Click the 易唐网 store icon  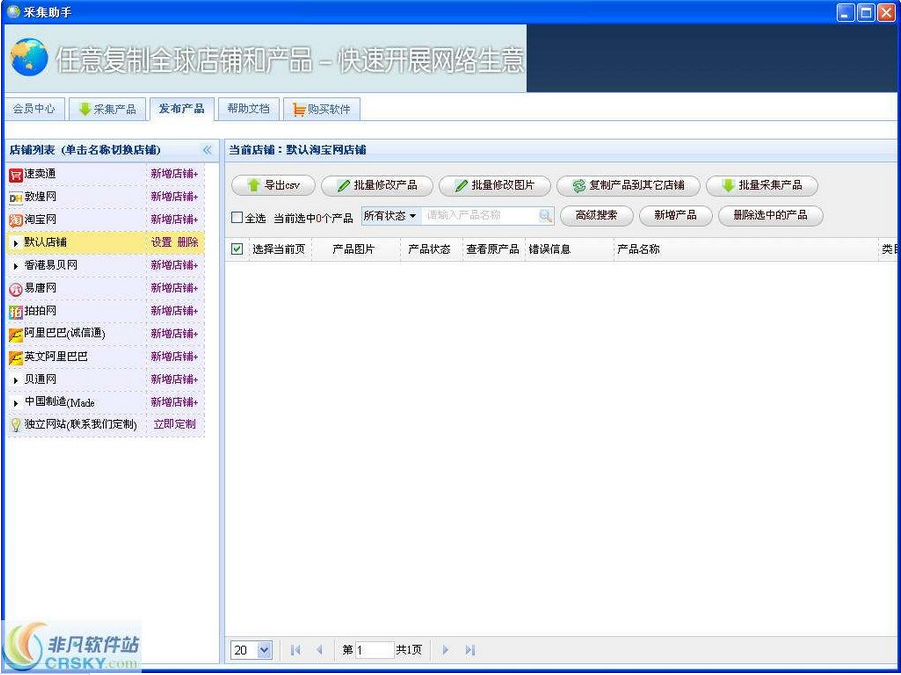click(x=14, y=288)
